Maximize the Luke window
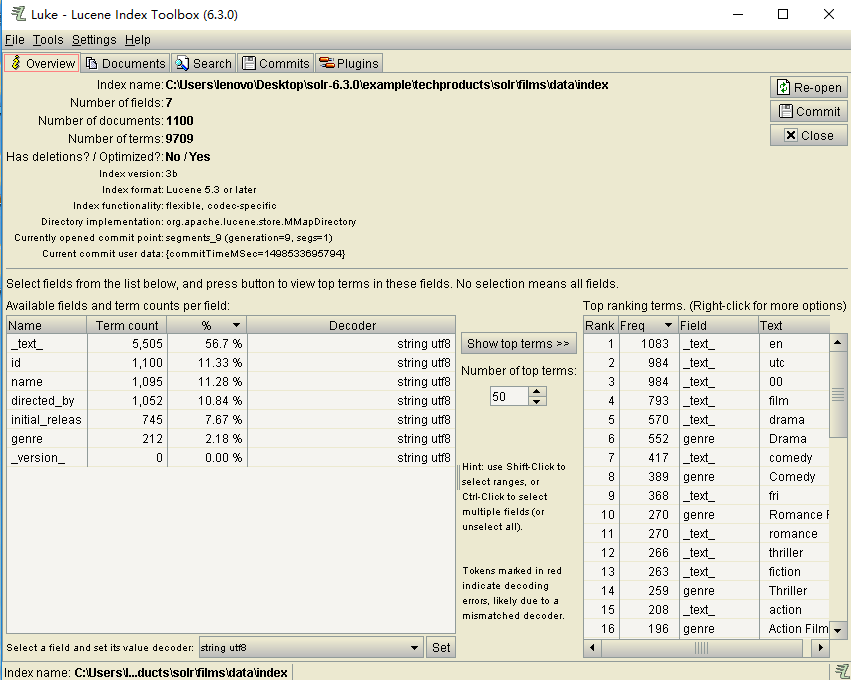The width and height of the screenshot is (851, 680). tap(783, 14)
